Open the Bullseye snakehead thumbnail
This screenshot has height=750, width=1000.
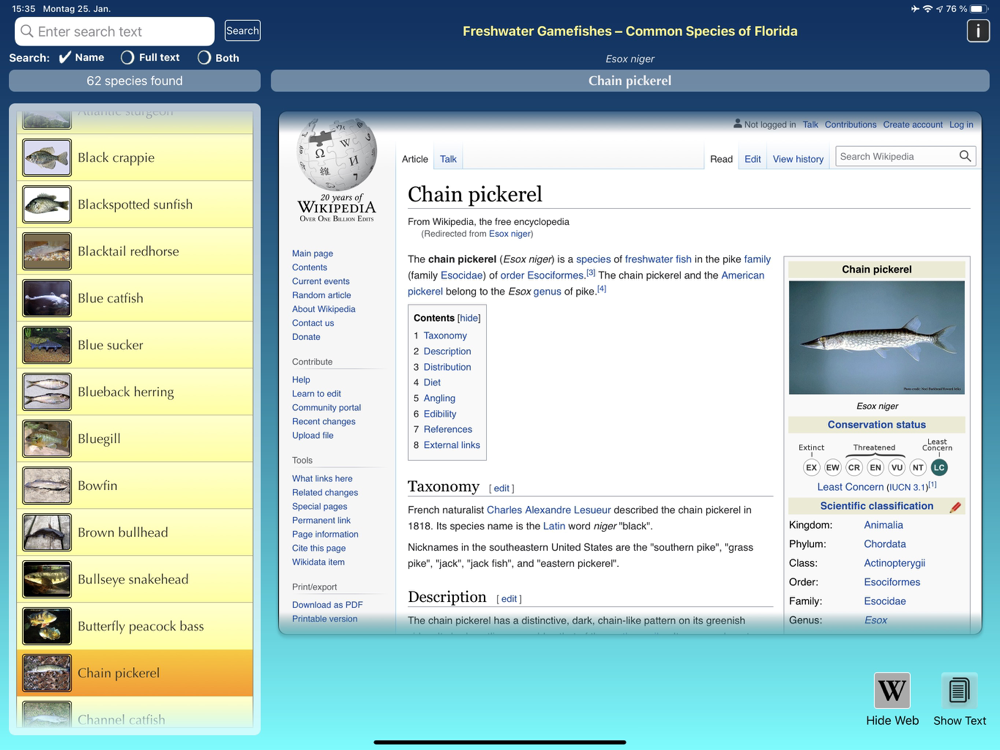pos(47,579)
